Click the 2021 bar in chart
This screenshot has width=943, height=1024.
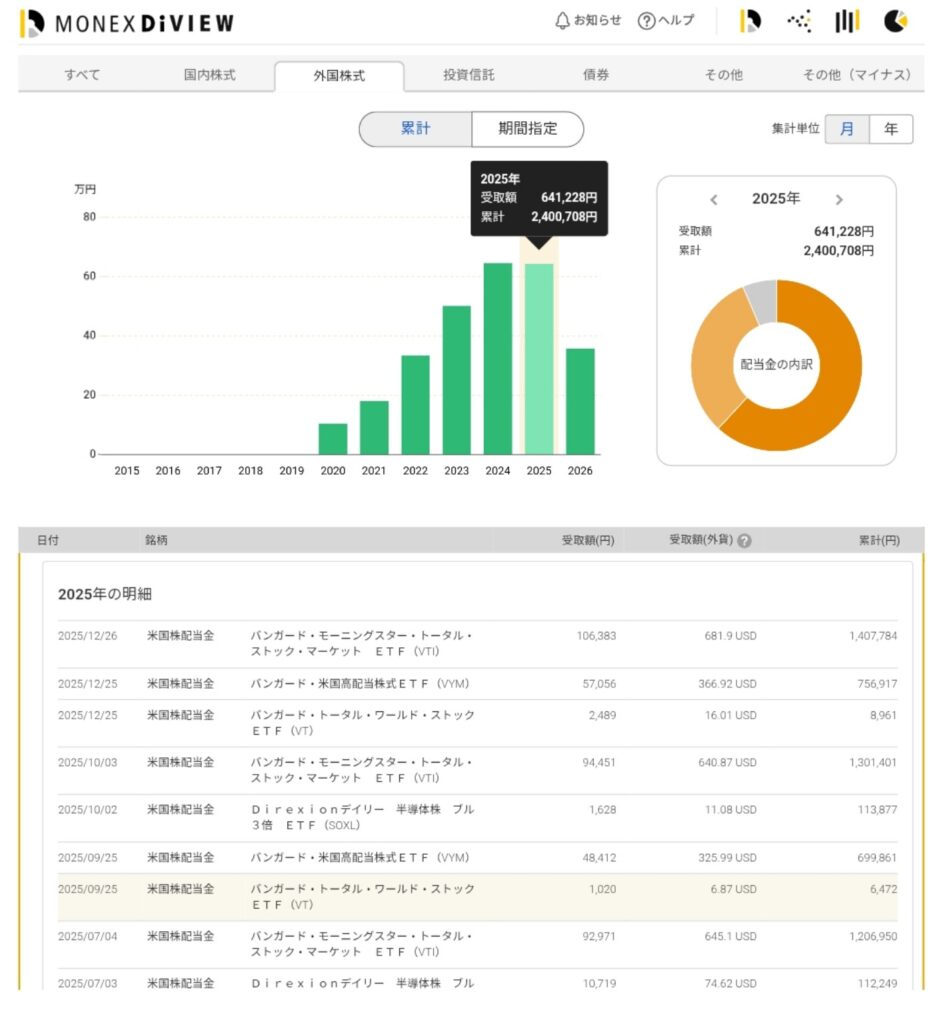coord(374,428)
